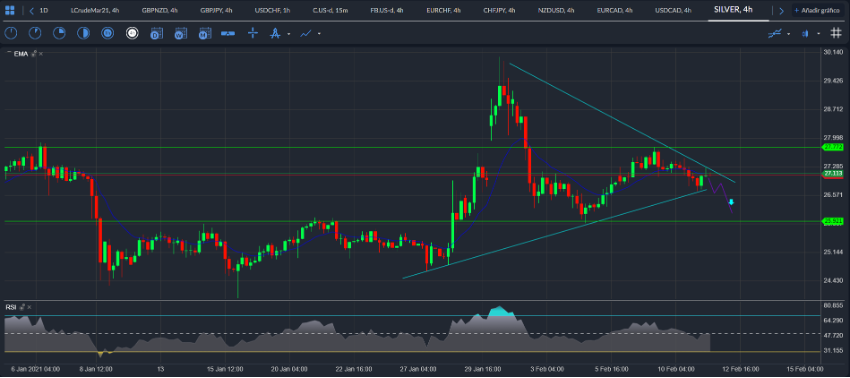Switch to the USDCAD, 4h tab
Screen dimensions: 850x378
coord(673,10)
